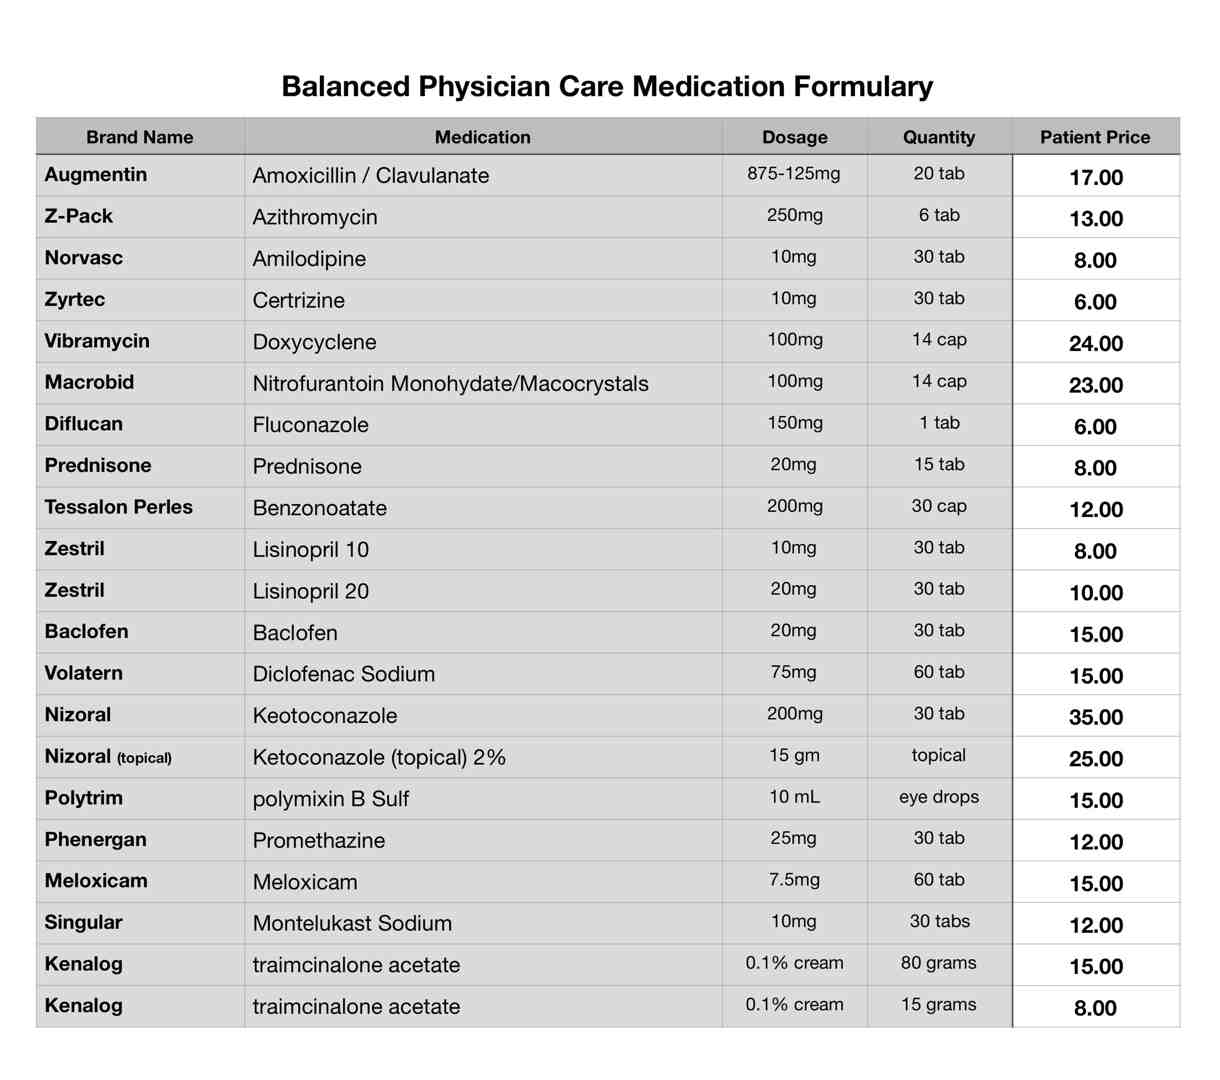Click the title Balanced Physician Care Medication Formulary

tap(607, 86)
